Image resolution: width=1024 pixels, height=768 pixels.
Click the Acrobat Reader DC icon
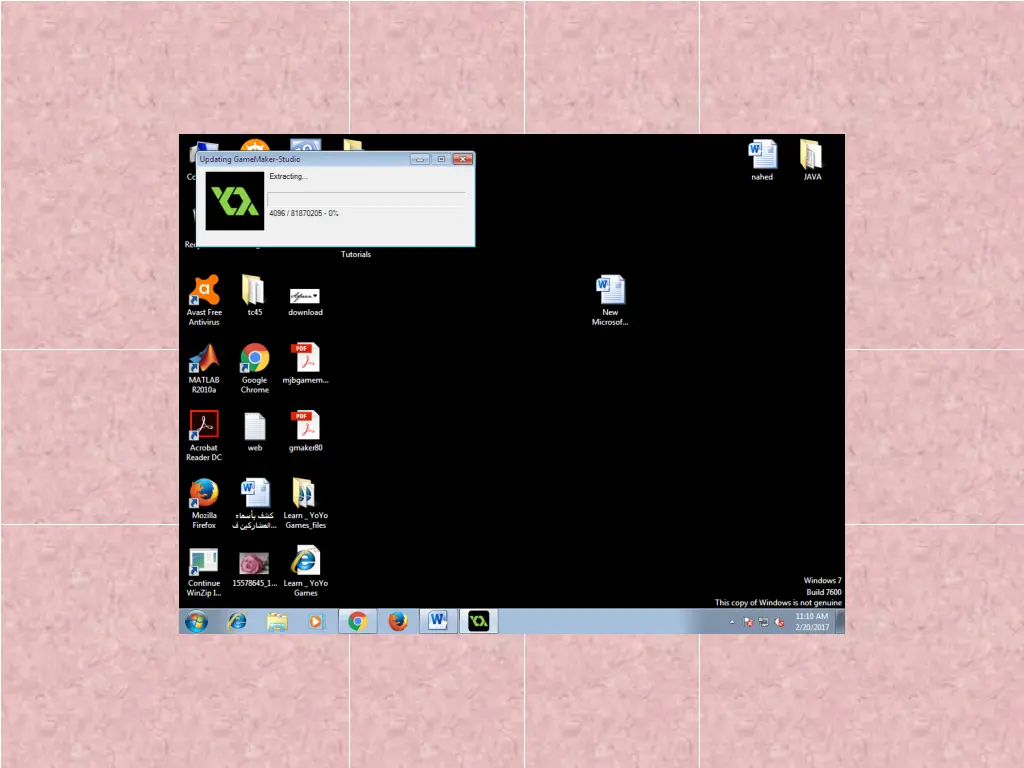204,427
